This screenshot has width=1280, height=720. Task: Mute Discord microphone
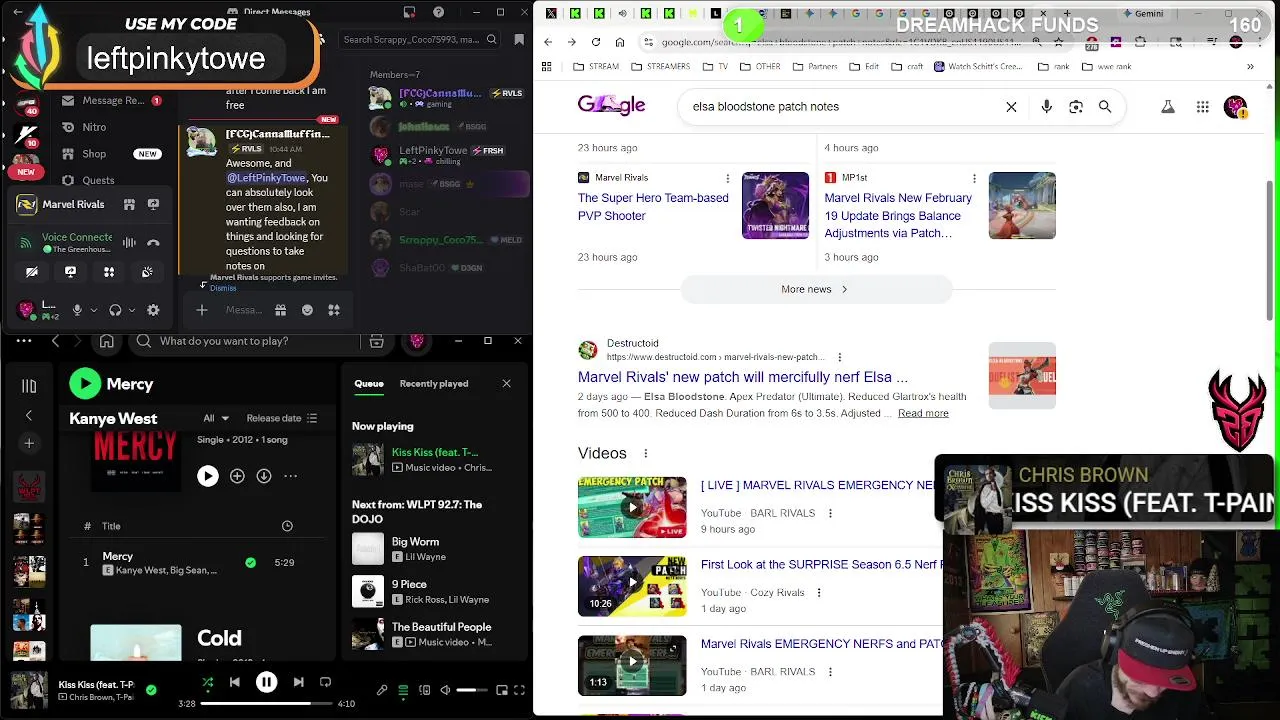tap(77, 310)
